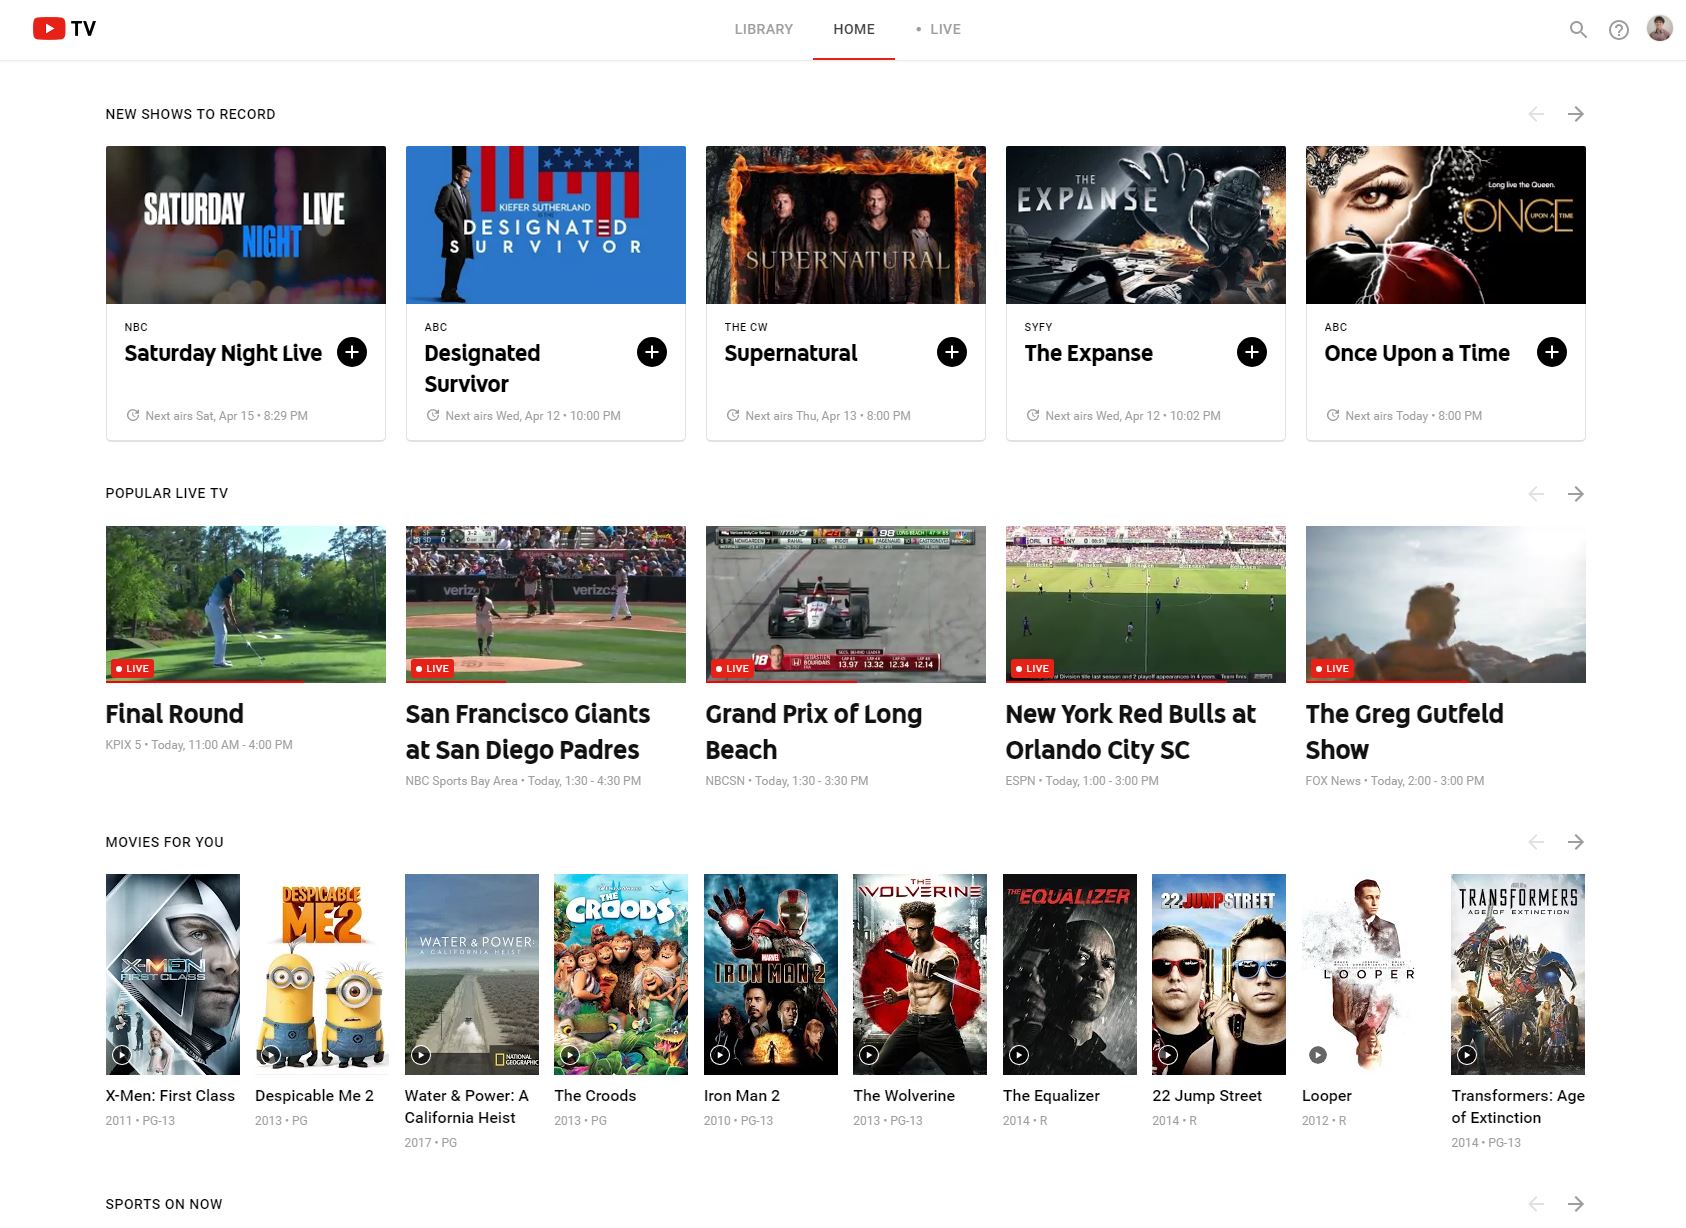
Task: Switch to the Home tab
Action: coord(854,29)
